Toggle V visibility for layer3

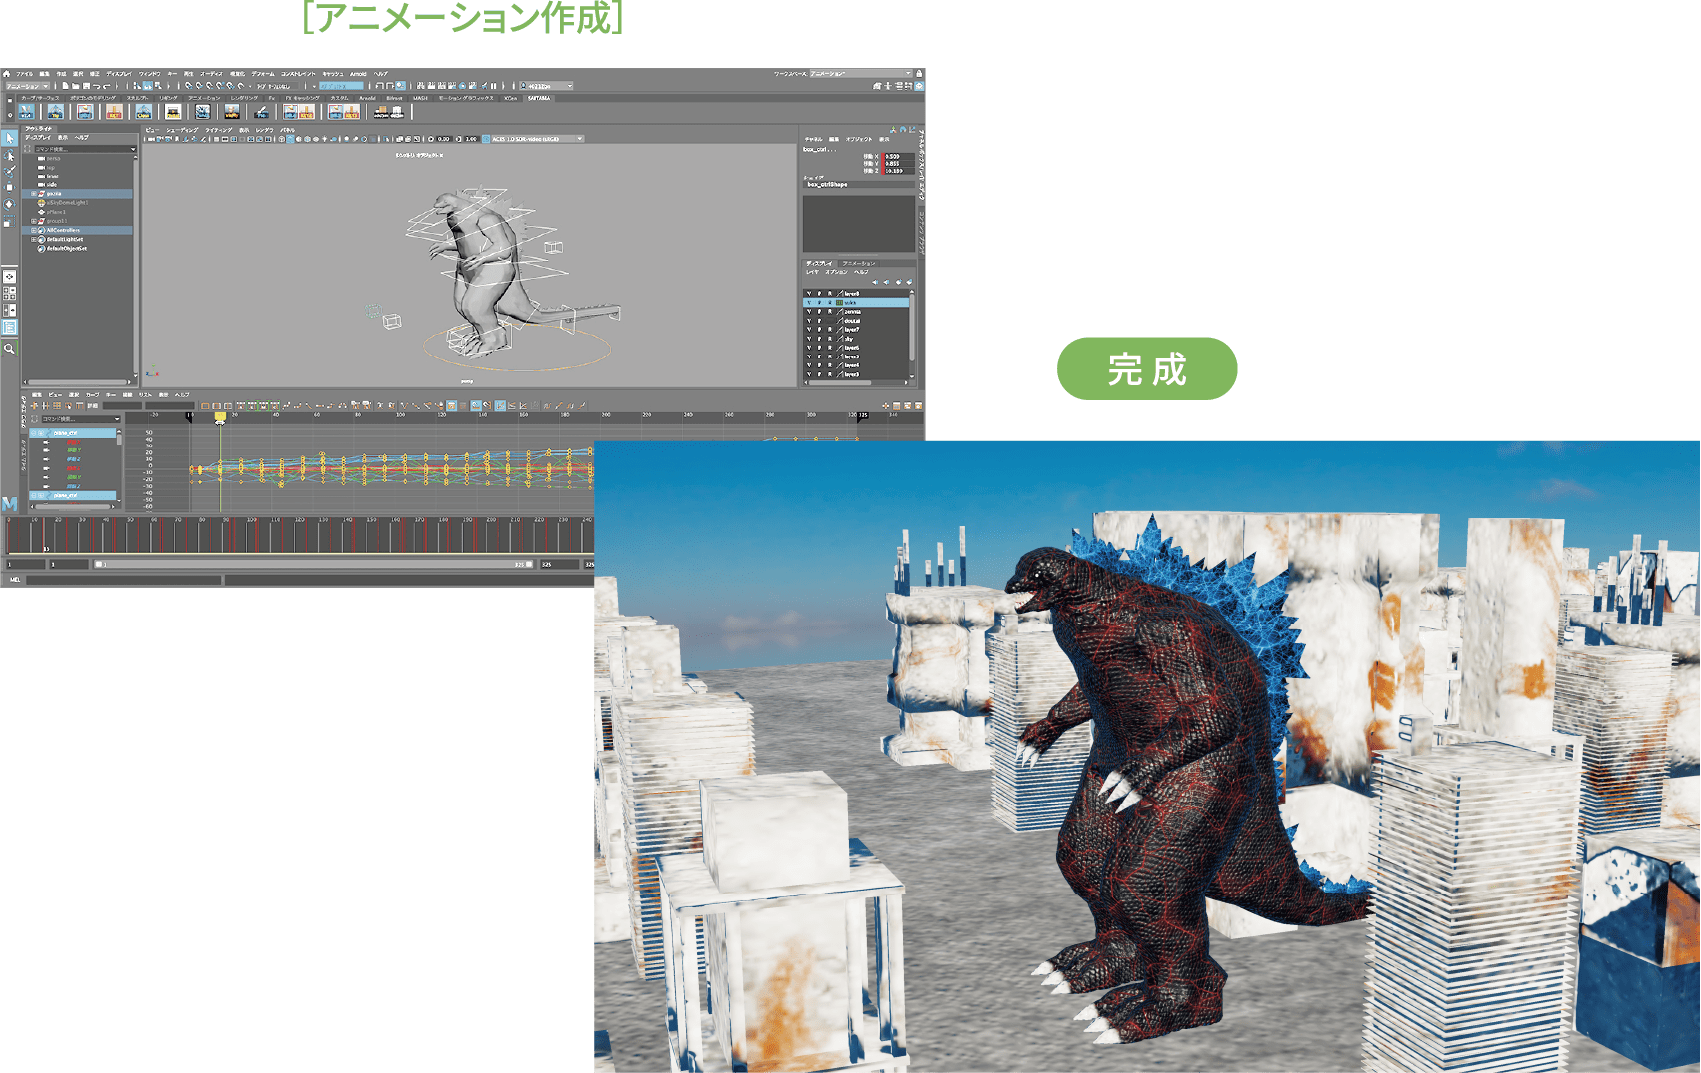pyautogui.click(x=809, y=374)
